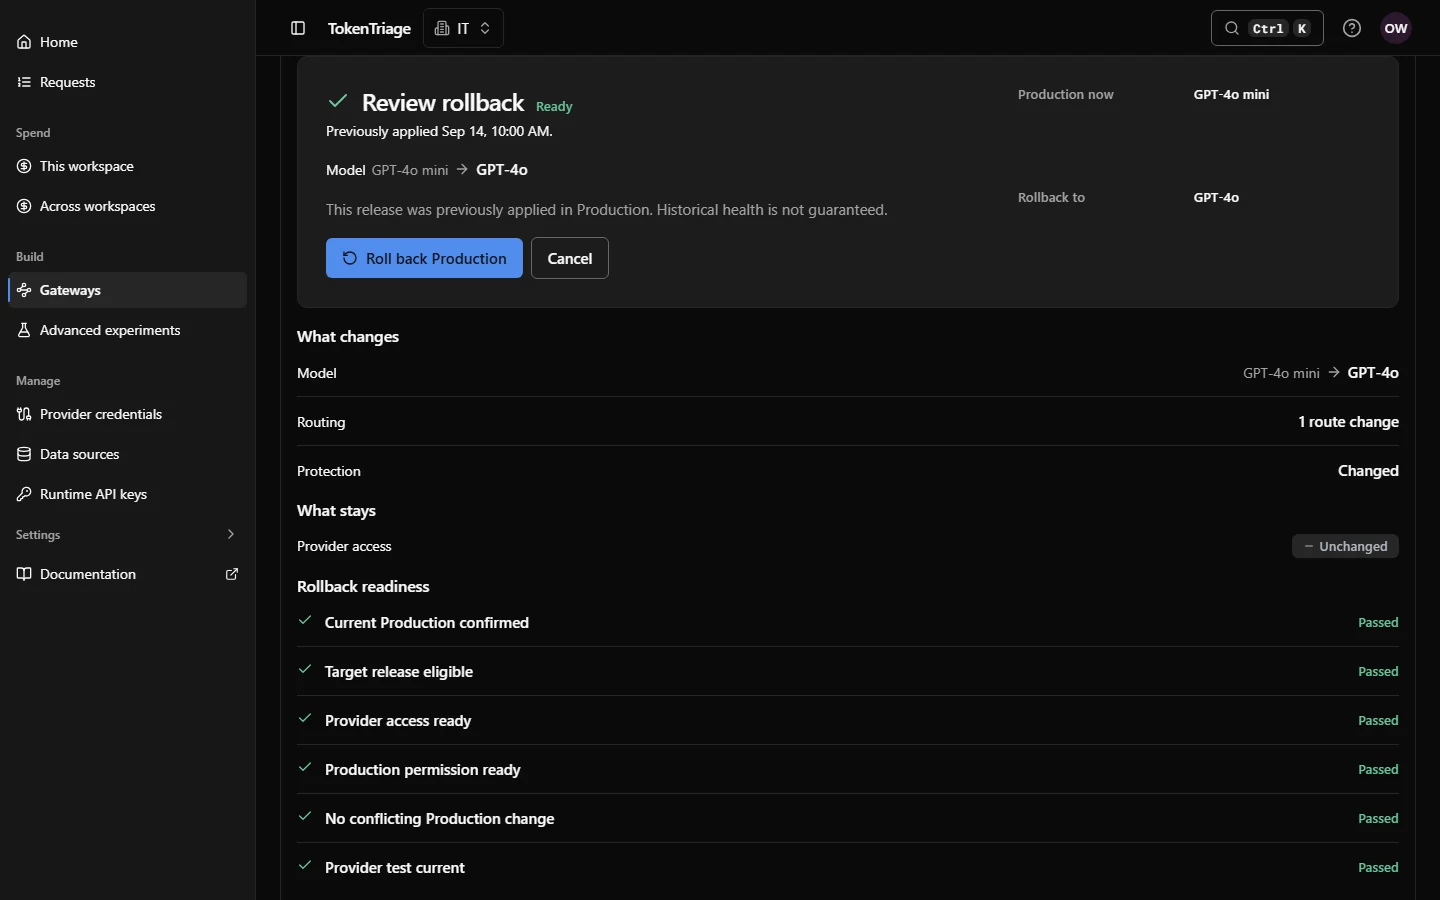Click the Advanced experiments flask icon
The width and height of the screenshot is (1440, 900).
(x=24, y=330)
